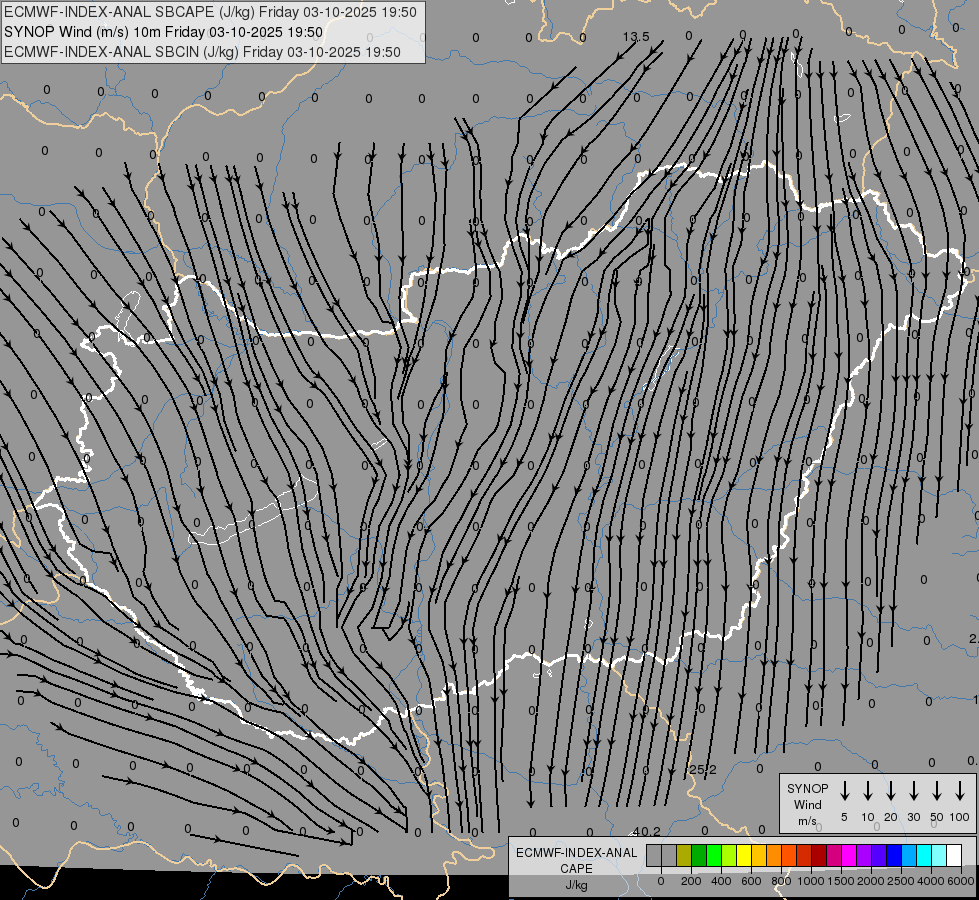979x900 pixels.
Task: Click the ECMWF-INDEX-ANAL SBCIN title line
Action: (202, 52)
